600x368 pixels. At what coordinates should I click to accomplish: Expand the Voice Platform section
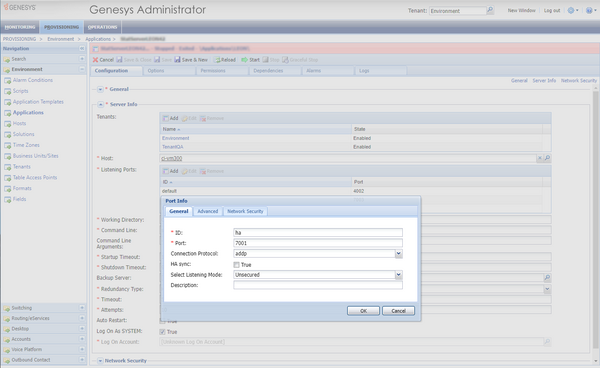82,349
